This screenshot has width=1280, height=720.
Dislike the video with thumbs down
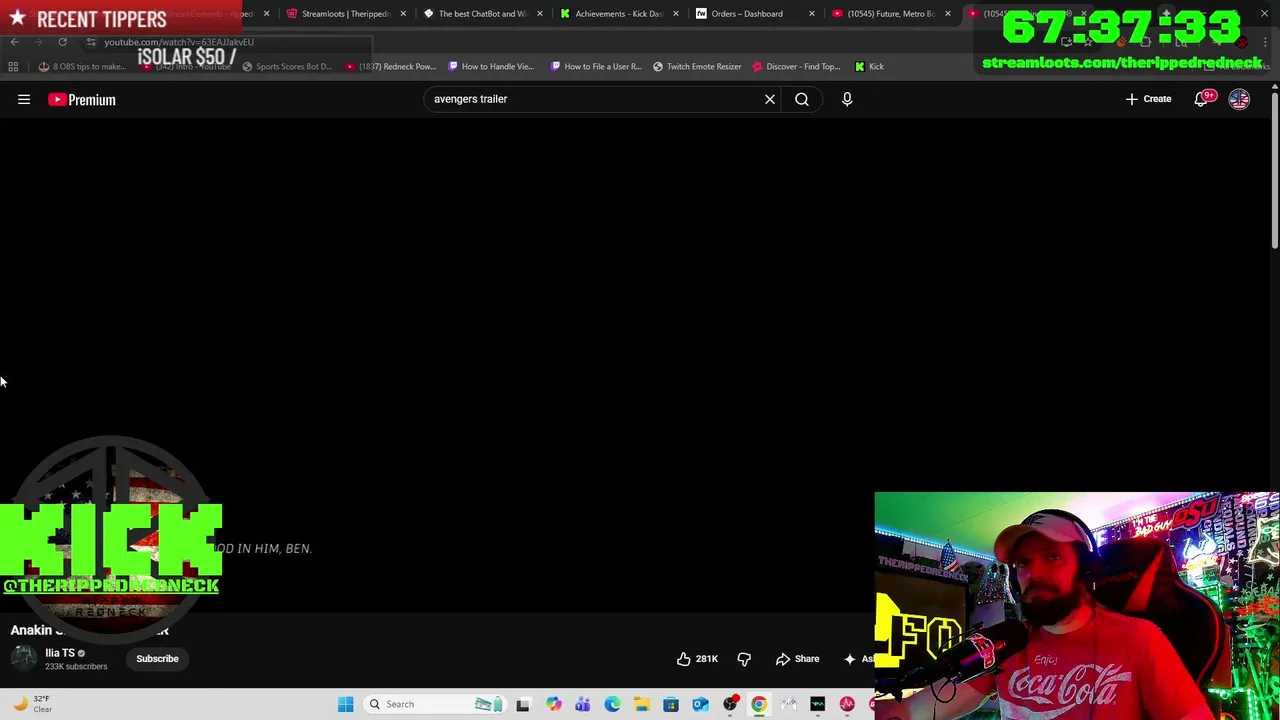coord(744,659)
